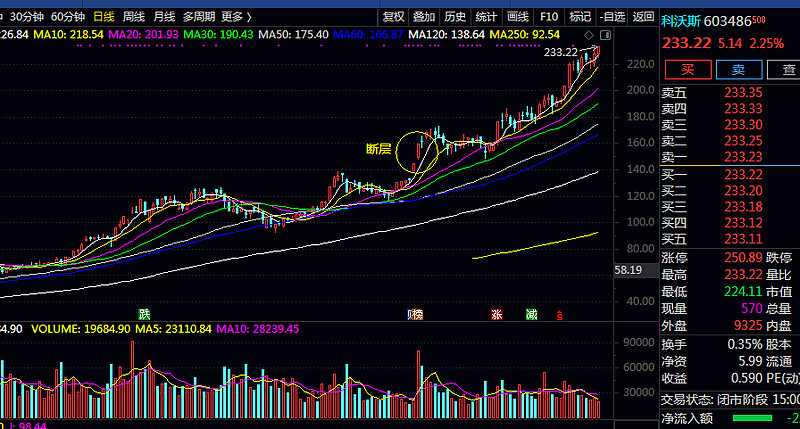
Task: Click the blue 卖 sell button
Action: 739,69
